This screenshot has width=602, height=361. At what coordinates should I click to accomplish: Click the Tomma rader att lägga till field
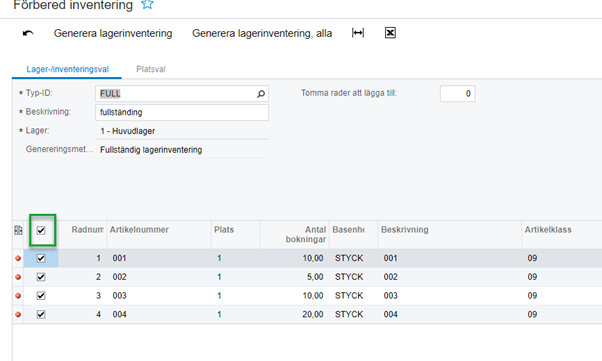458,94
